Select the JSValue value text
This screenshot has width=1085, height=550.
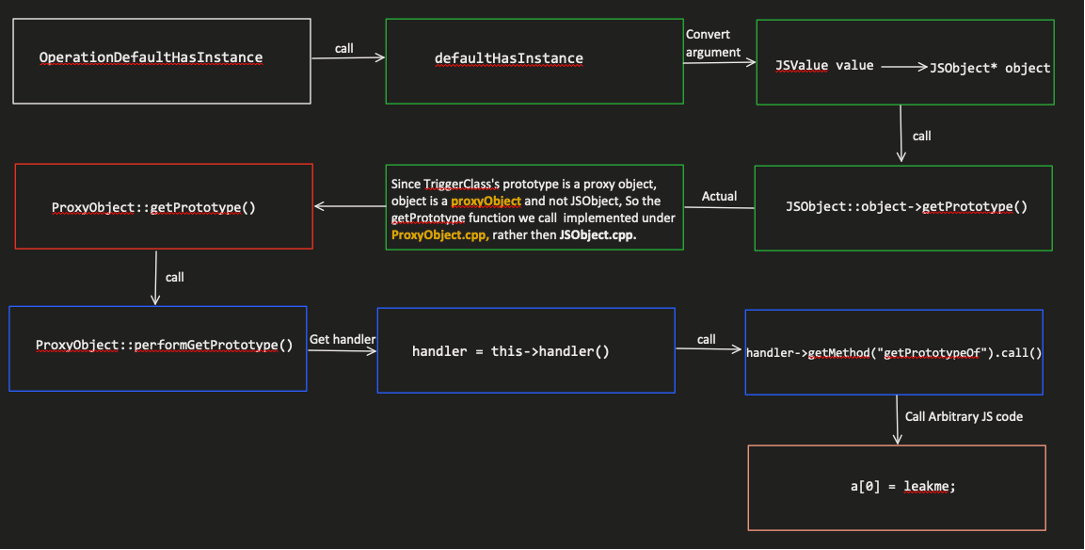(x=824, y=66)
